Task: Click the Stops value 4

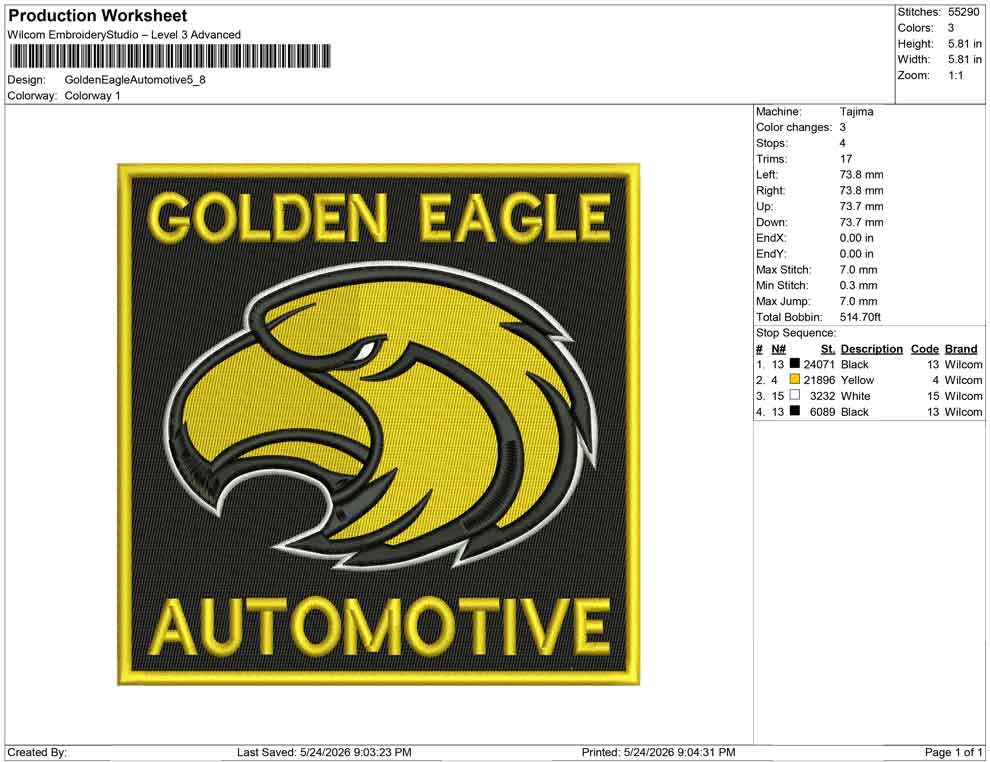Action: click(843, 143)
